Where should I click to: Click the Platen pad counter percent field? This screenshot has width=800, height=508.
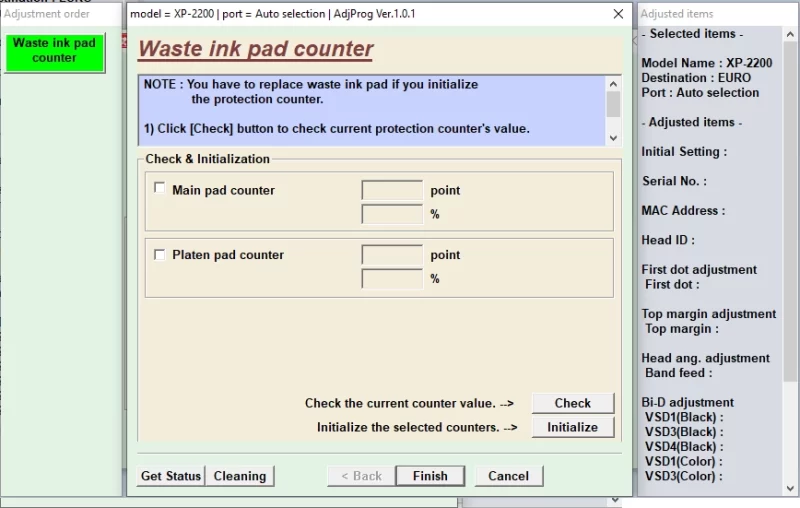coord(392,278)
